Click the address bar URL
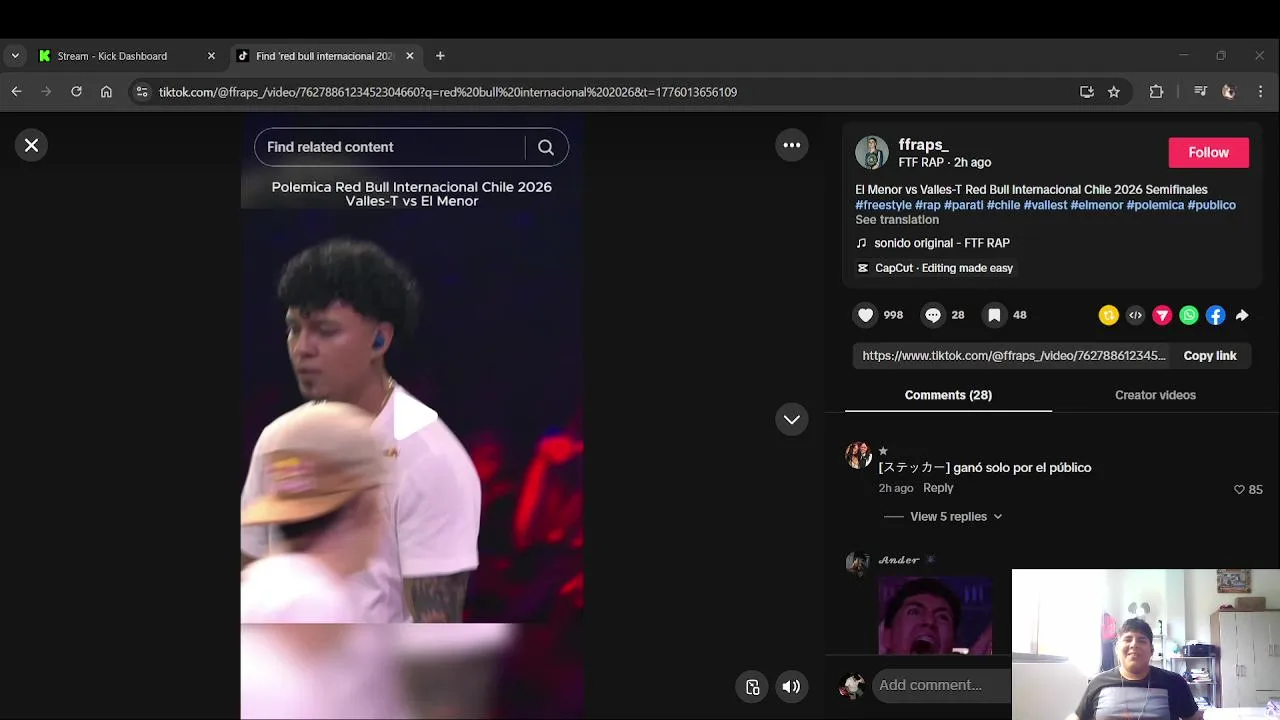Viewport: 1280px width, 720px height. tap(448, 92)
